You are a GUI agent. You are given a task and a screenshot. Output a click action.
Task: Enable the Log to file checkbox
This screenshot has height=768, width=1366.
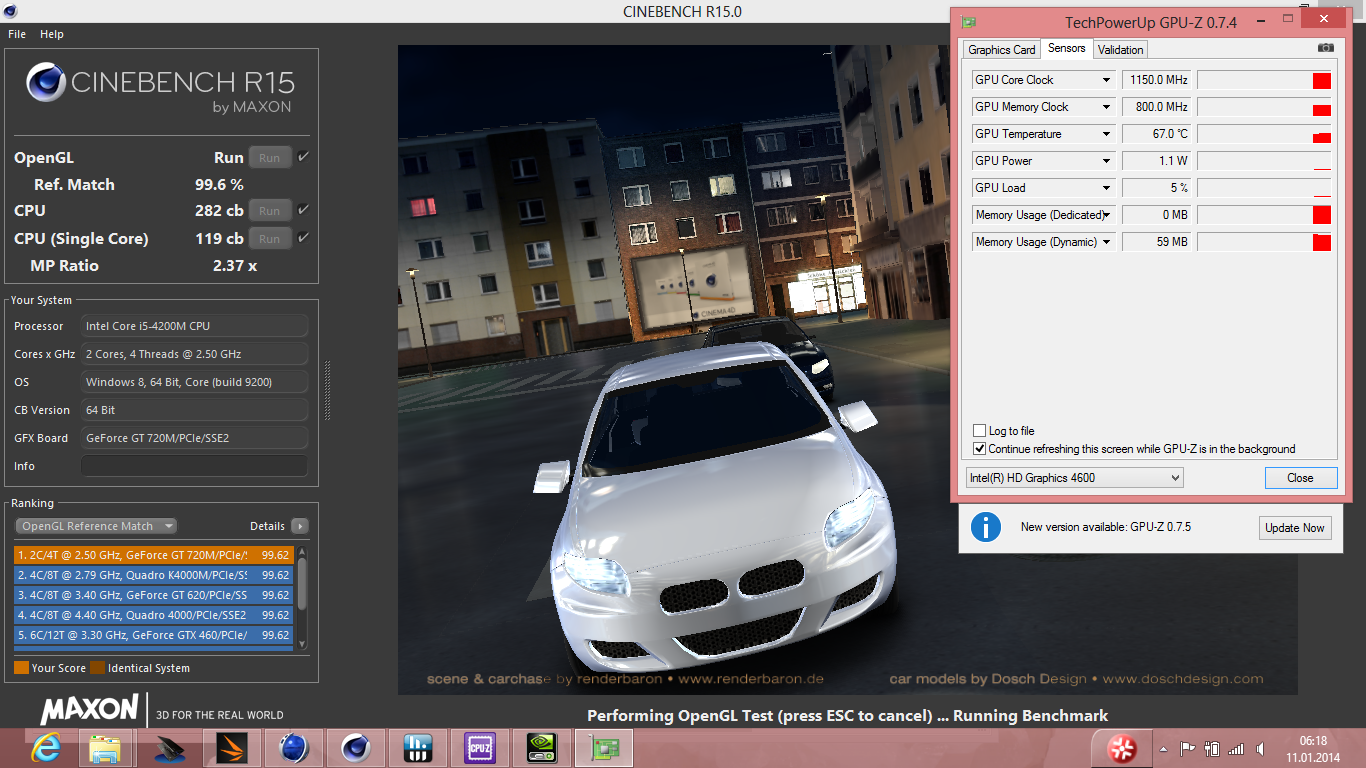980,431
